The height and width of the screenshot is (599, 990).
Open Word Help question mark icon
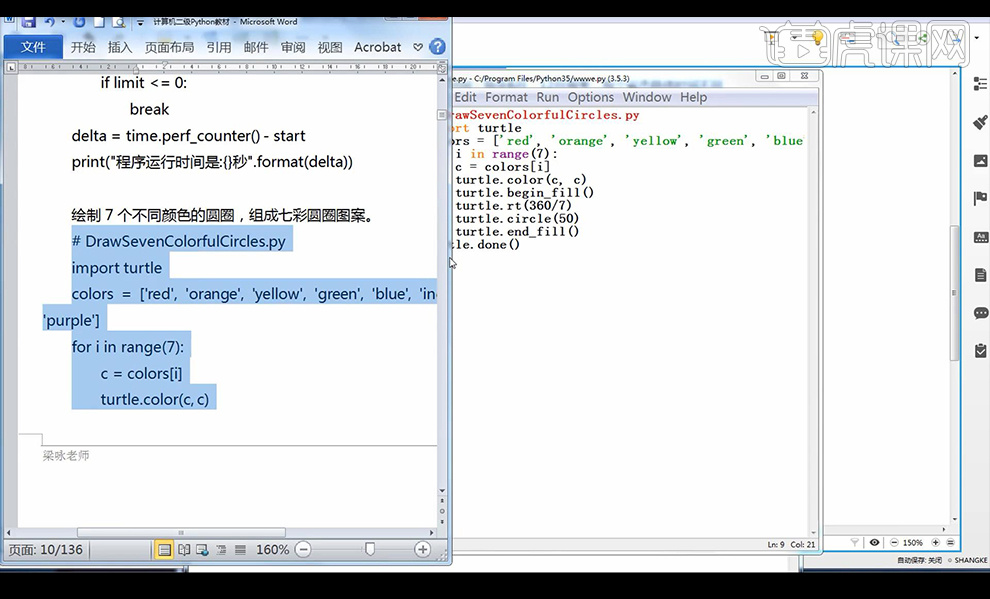click(437, 47)
